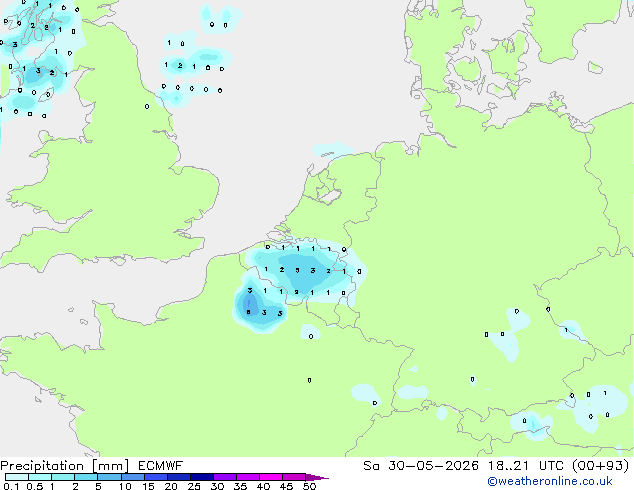Click the '50' legend scale label
Screen dimensions: 634x490
[x=309, y=486]
